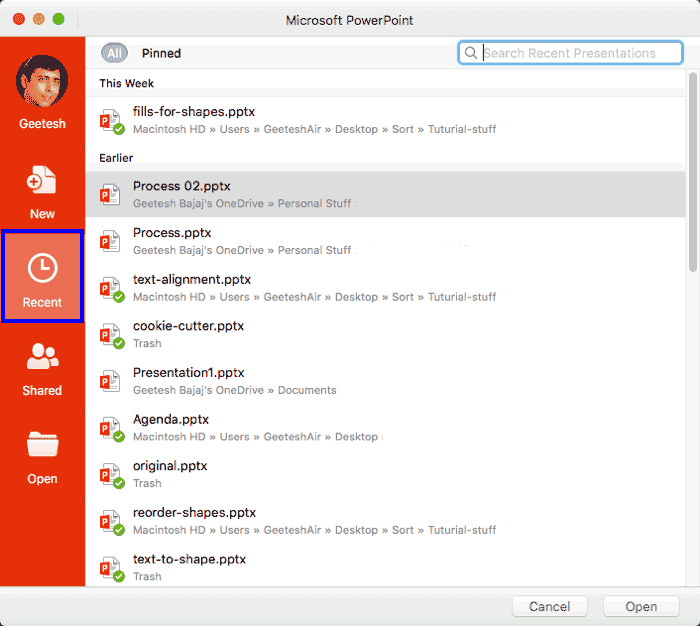Select the Recent clock icon in sidebar

coord(42,268)
